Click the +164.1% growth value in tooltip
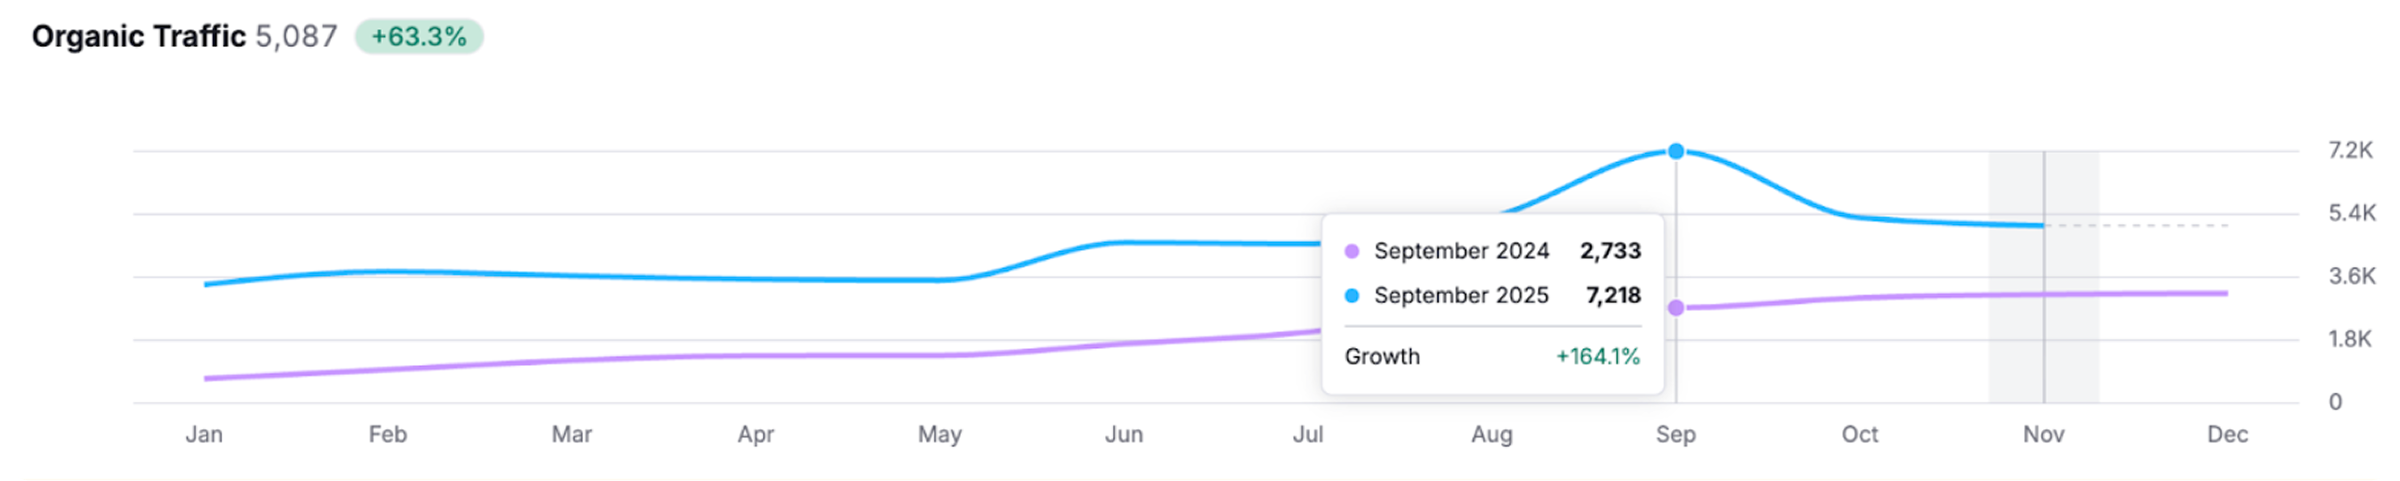 [1598, 357]
